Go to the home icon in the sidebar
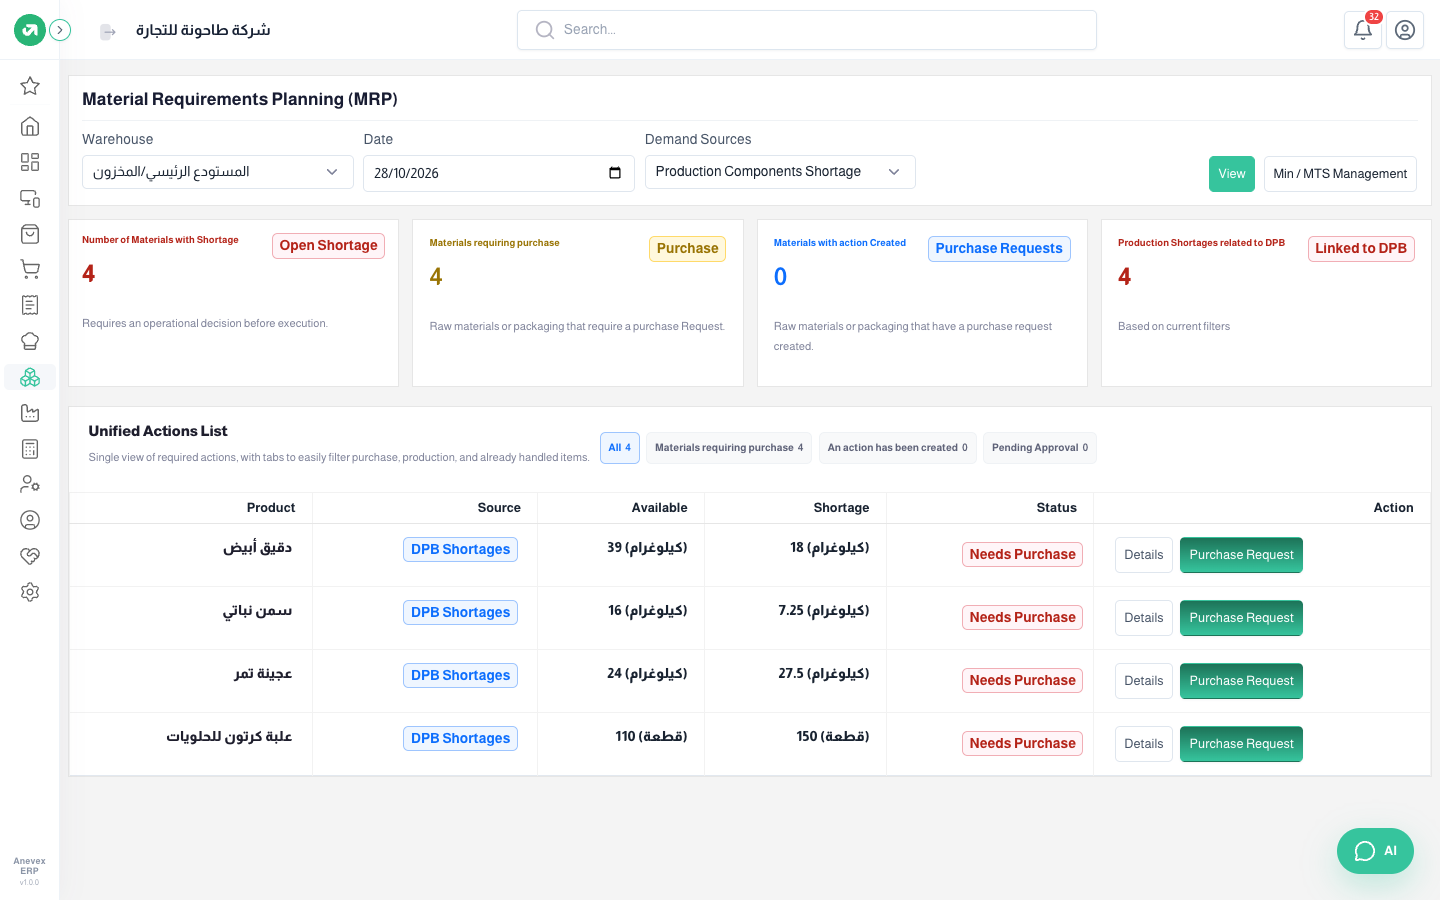The image size is (1440, 900). pyautogui.click(x=30, y=126)
